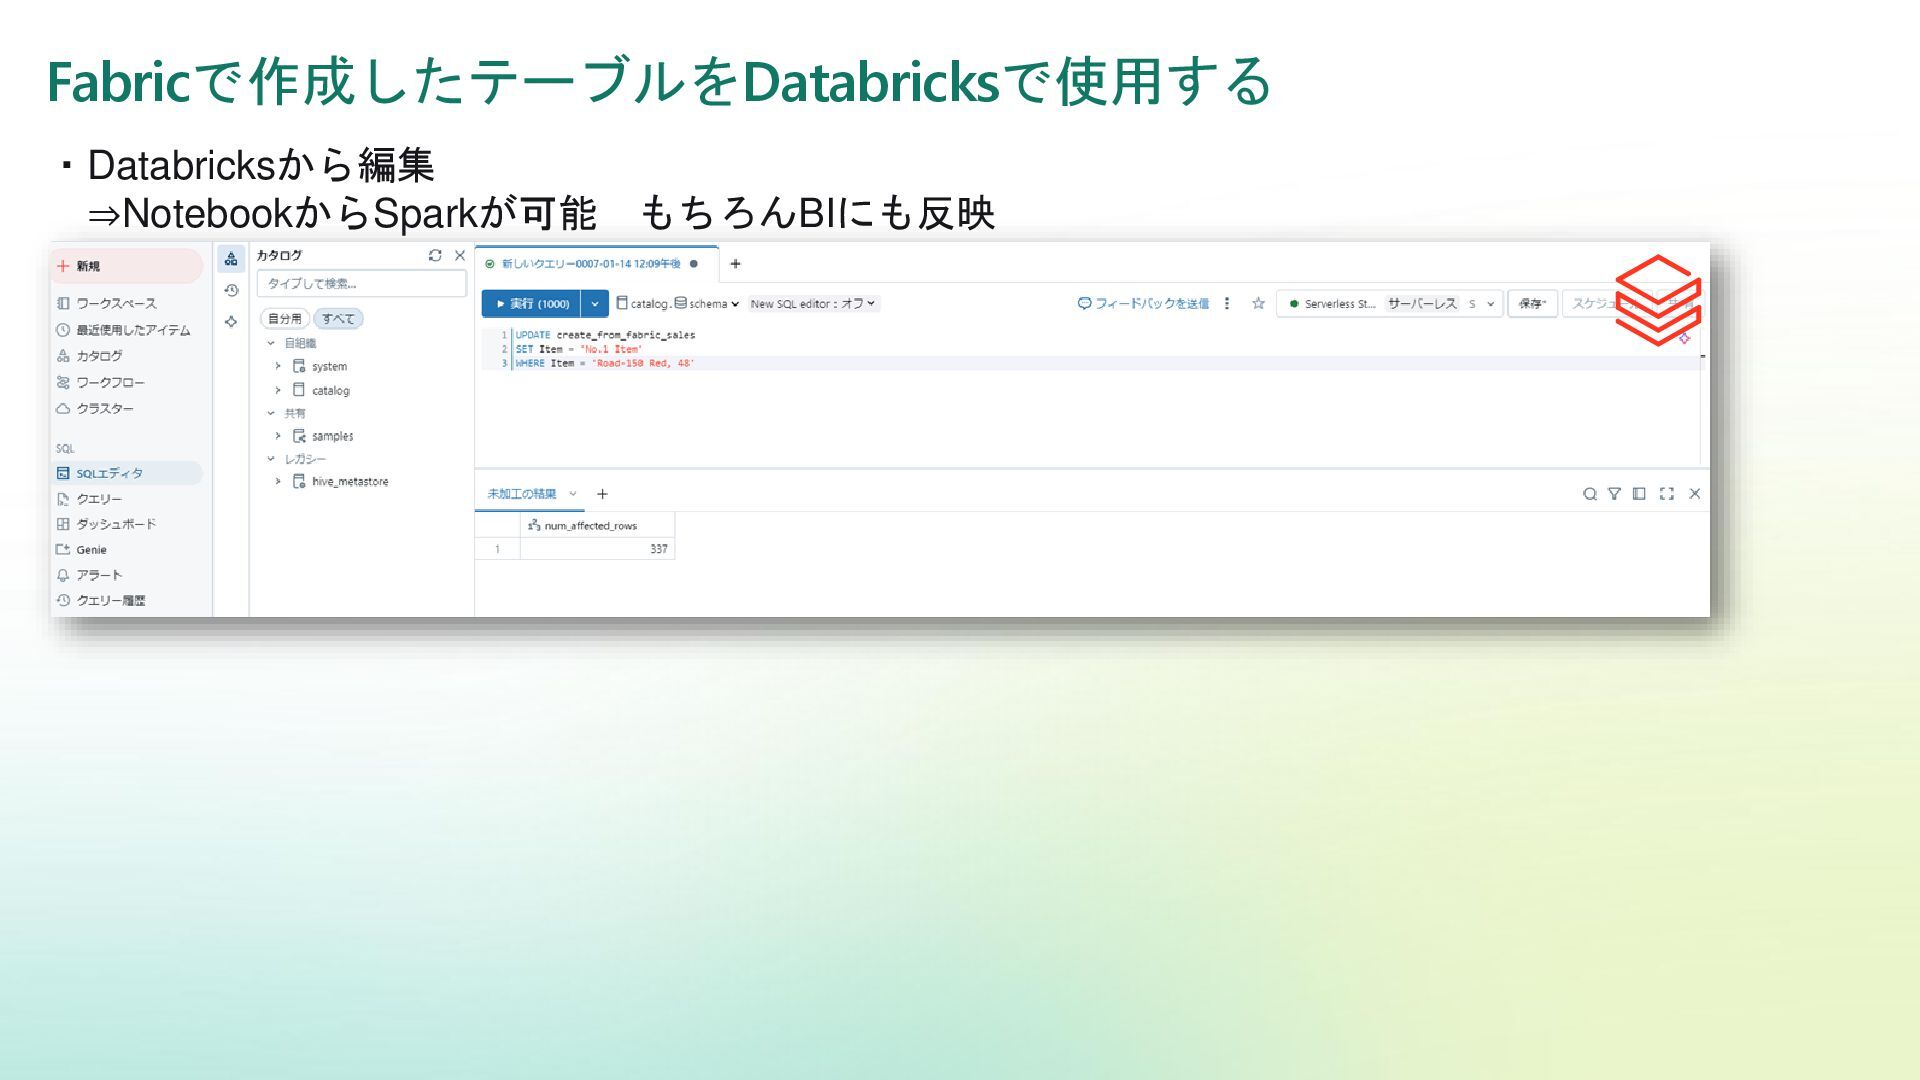Click the catalog search input field
The width and height of the screenshot is (1920, 1080).
click(x=361, y=284)
